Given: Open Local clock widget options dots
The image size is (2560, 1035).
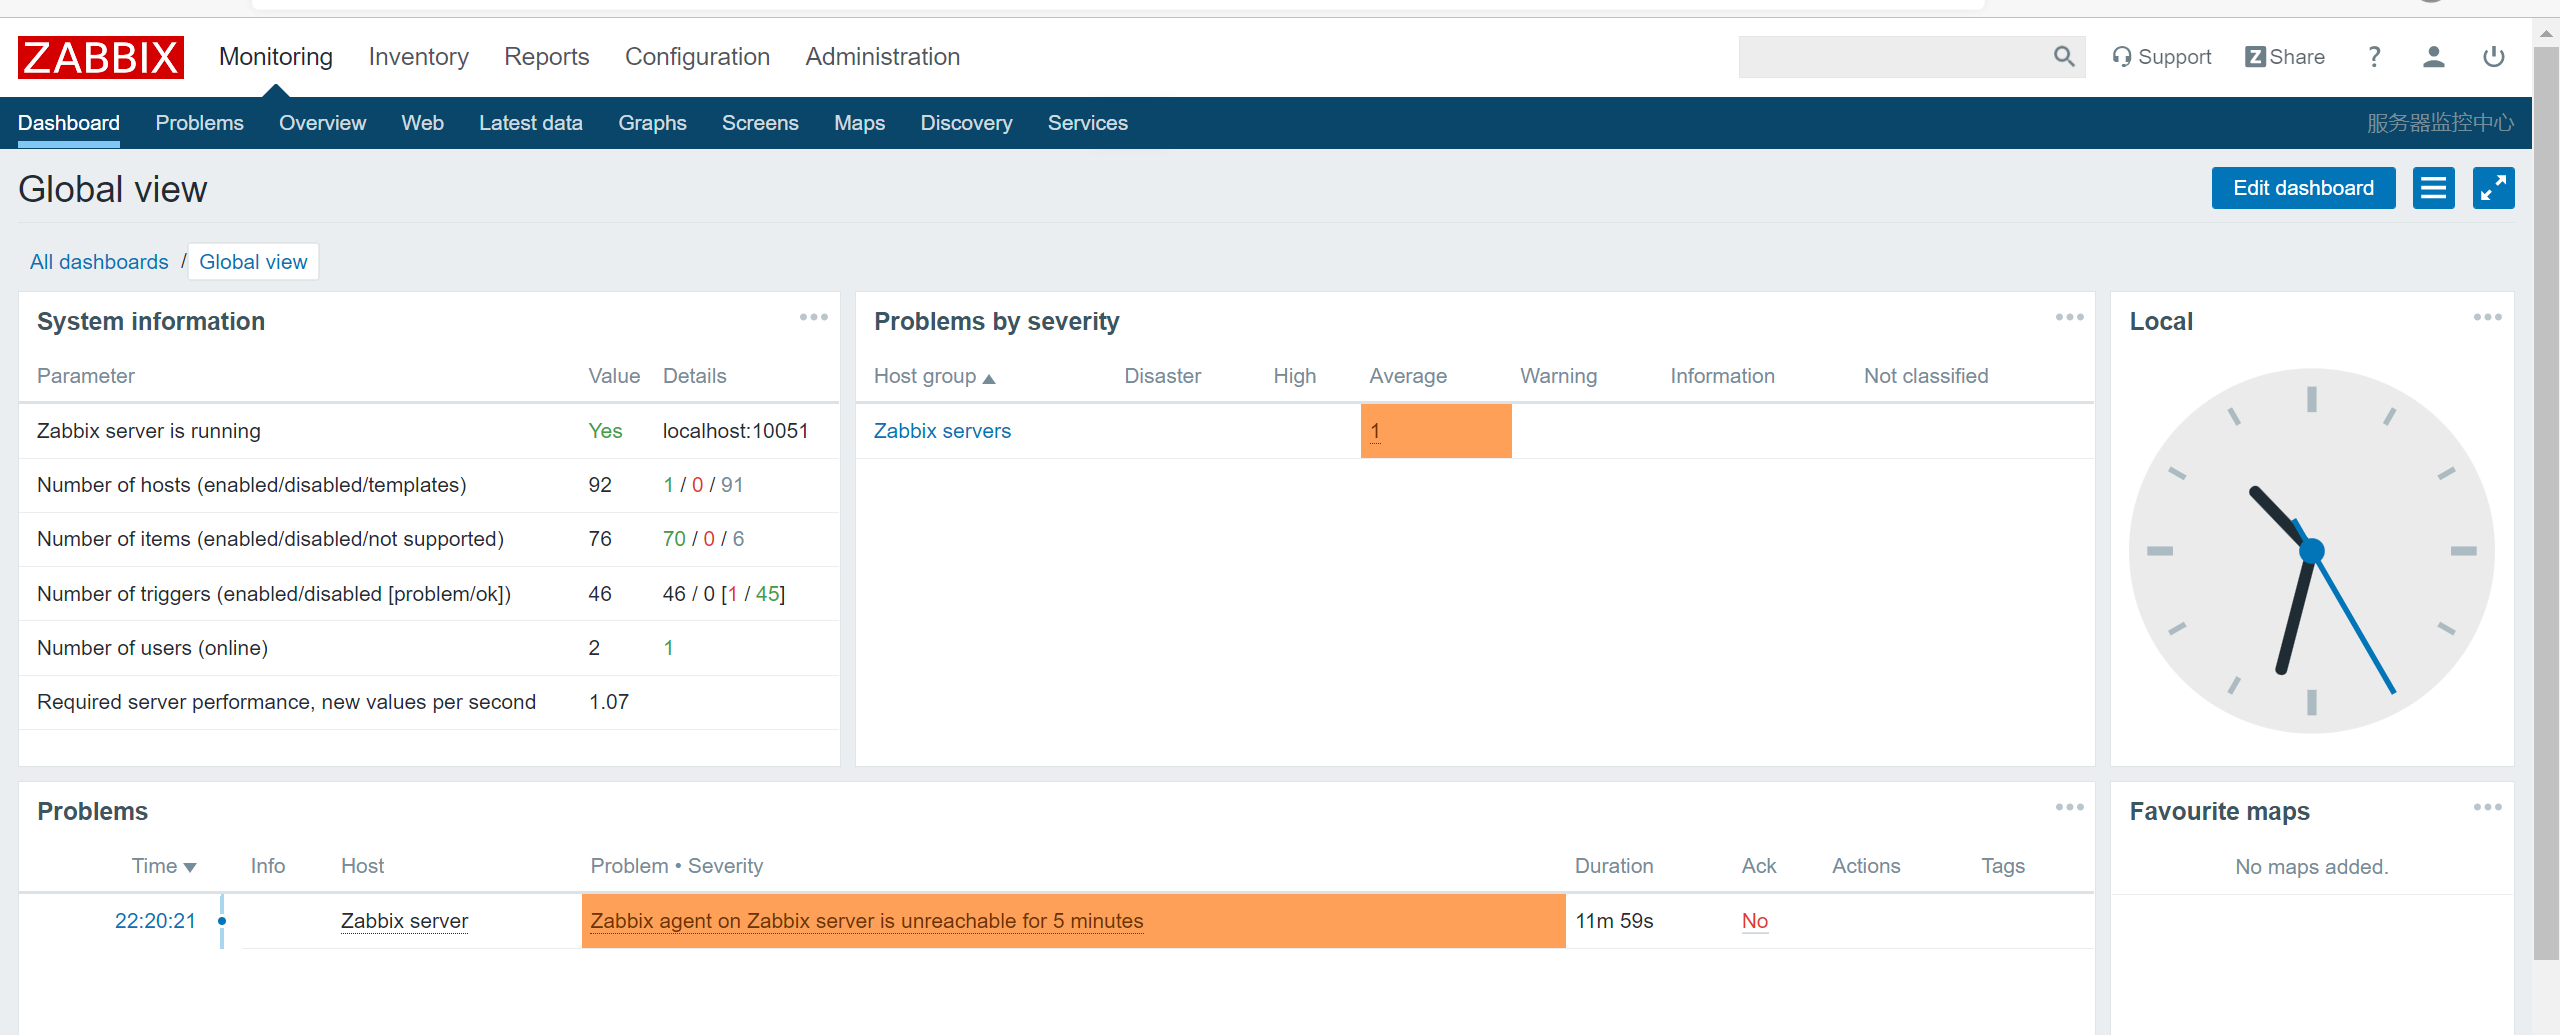Looking at the screenshot, I should [x=2488, y=317].
